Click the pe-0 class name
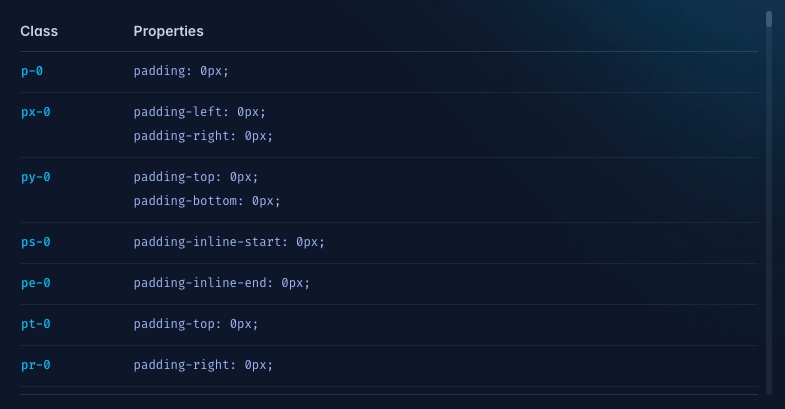 [x=35, y=283]
